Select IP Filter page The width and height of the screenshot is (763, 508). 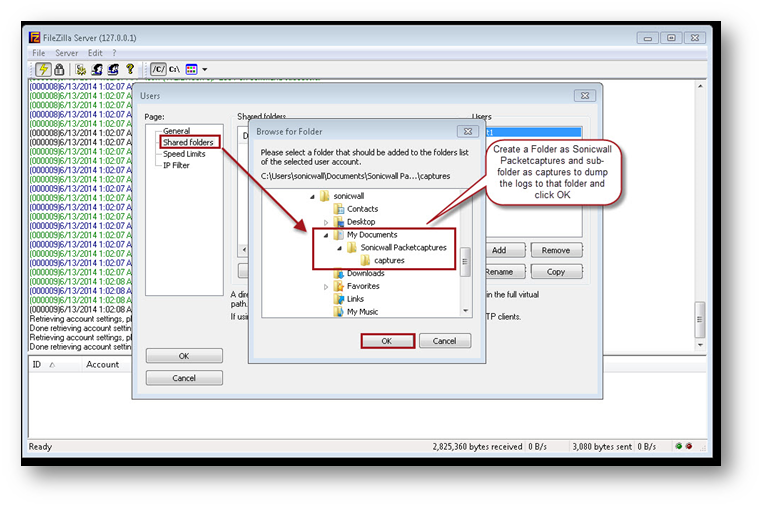[176, 165]
